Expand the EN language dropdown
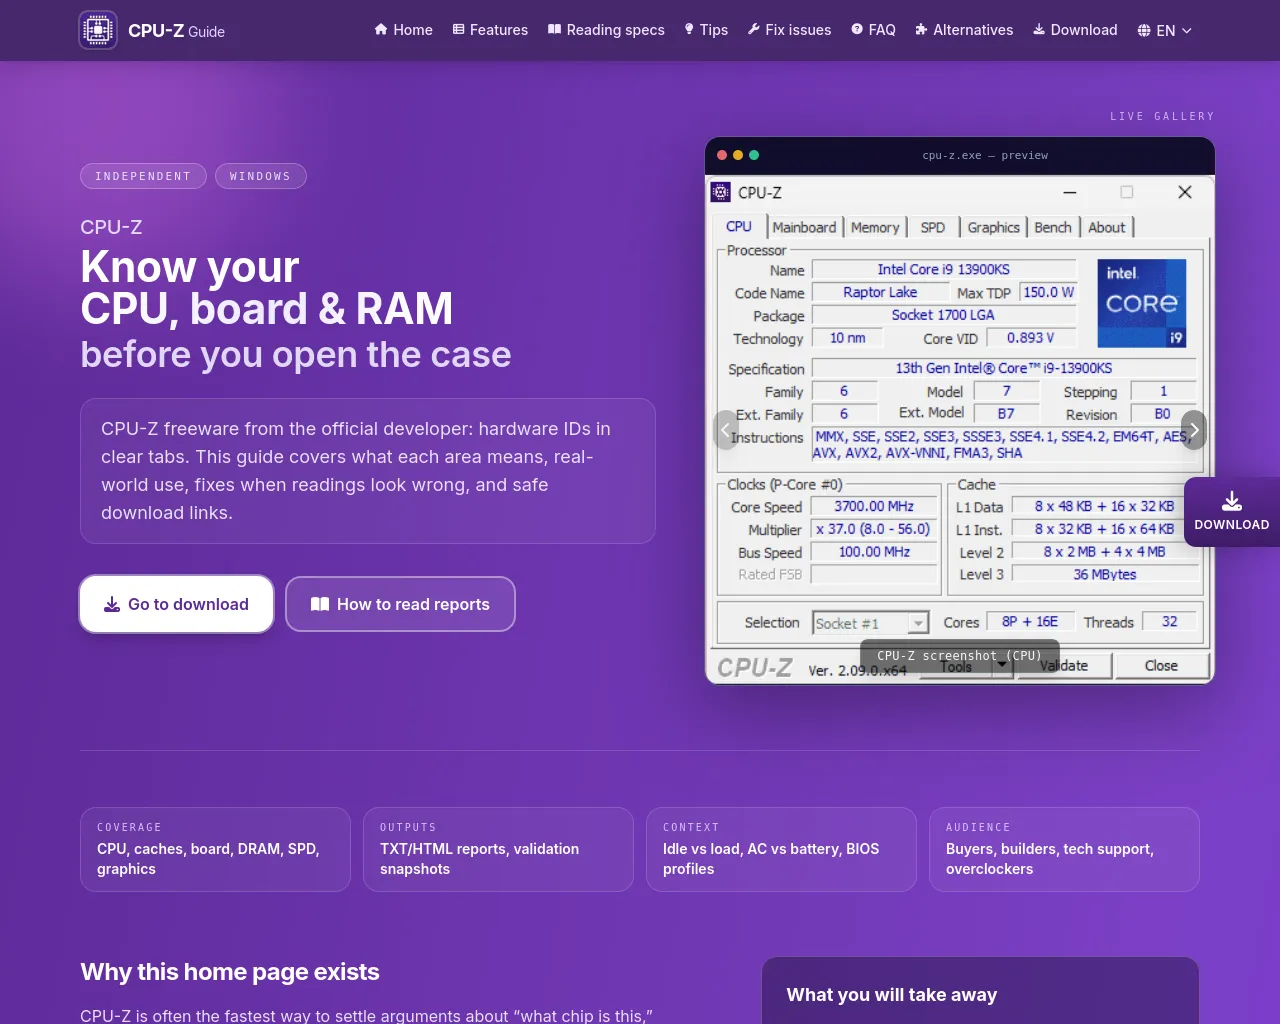This screenshot has height=1024, width=1280. tap(1165, 31)
